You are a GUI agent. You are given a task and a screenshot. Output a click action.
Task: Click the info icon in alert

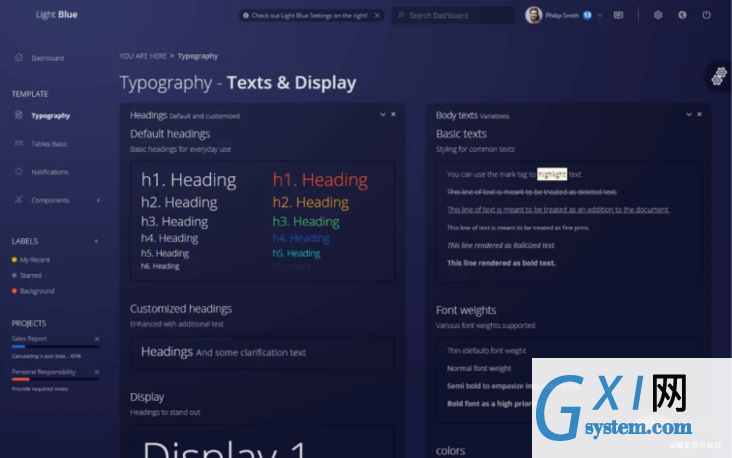(246, 15)
